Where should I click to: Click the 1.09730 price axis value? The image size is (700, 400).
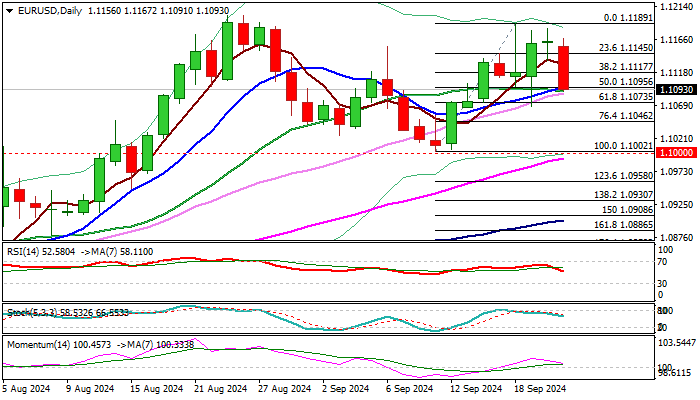tap(676, 172)
